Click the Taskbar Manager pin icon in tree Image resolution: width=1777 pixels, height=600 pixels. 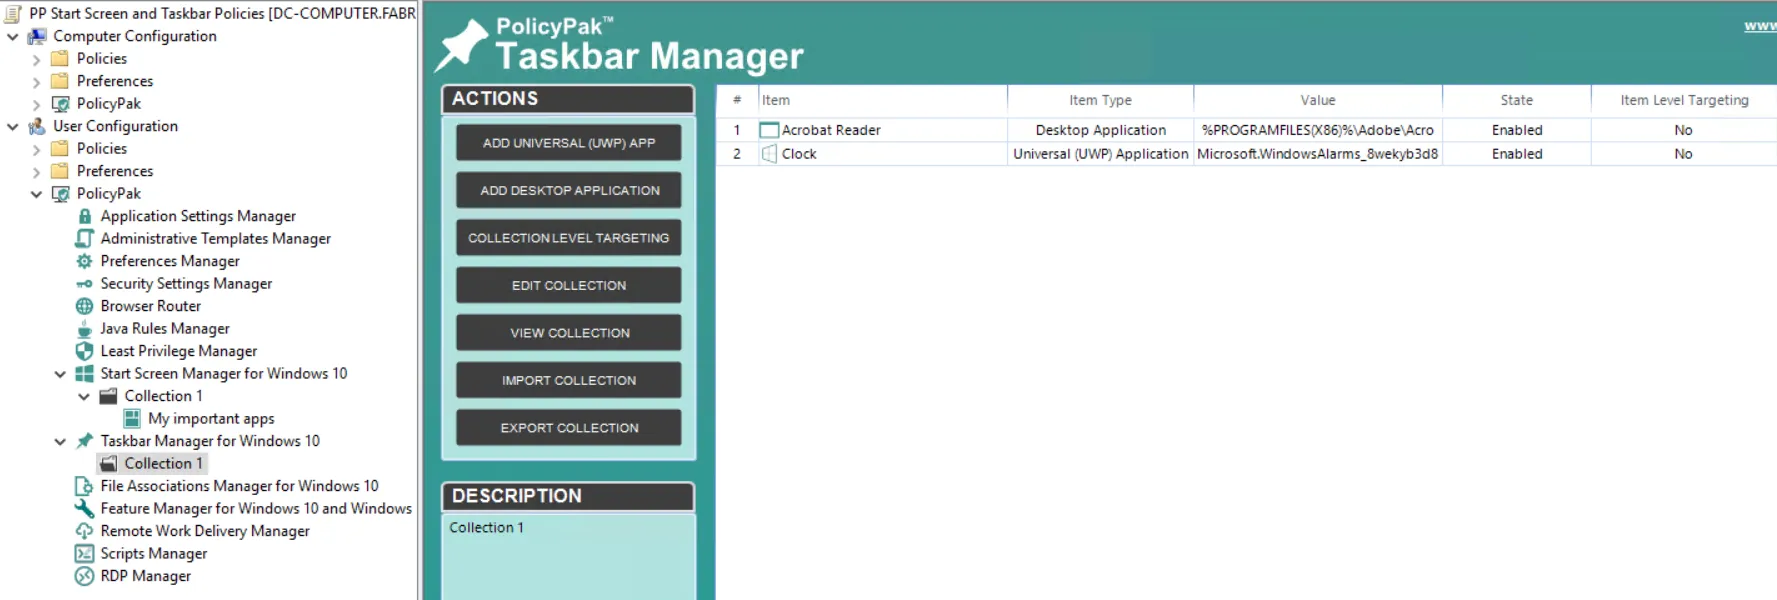point(85,441)
